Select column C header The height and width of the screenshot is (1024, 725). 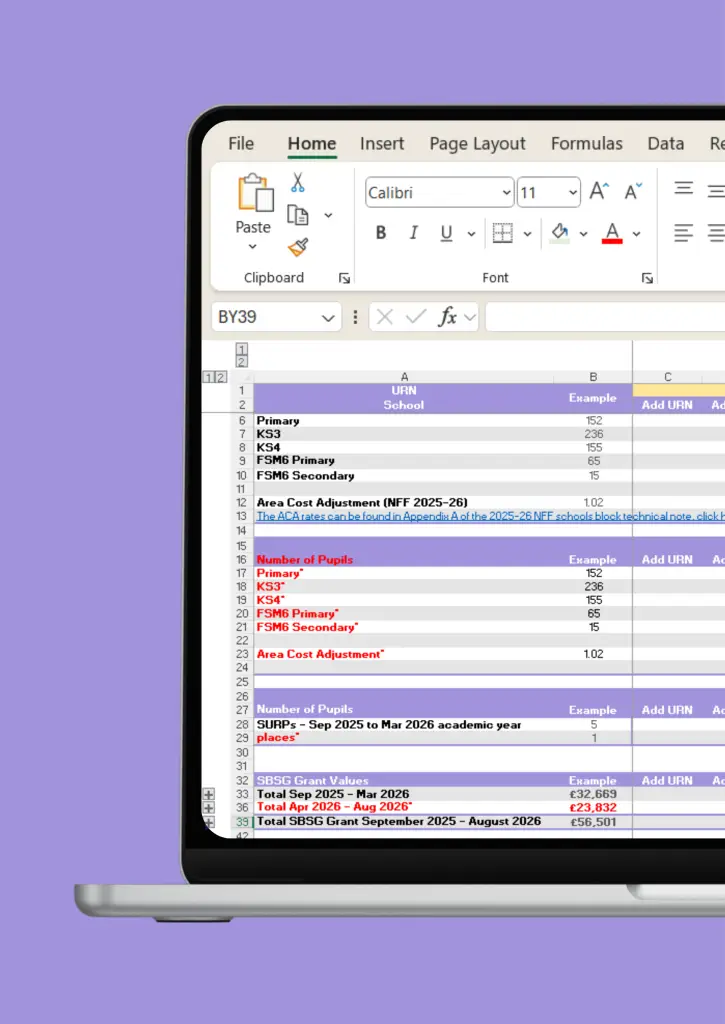(668, 377)
